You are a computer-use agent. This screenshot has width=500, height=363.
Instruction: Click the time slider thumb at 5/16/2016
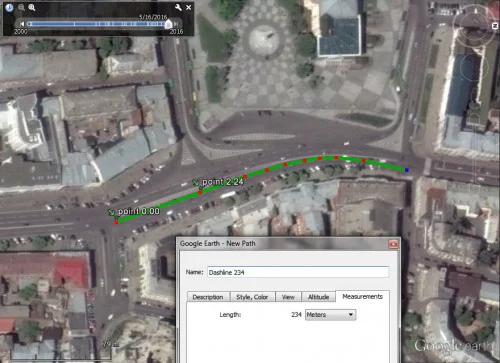pos(169,24)
